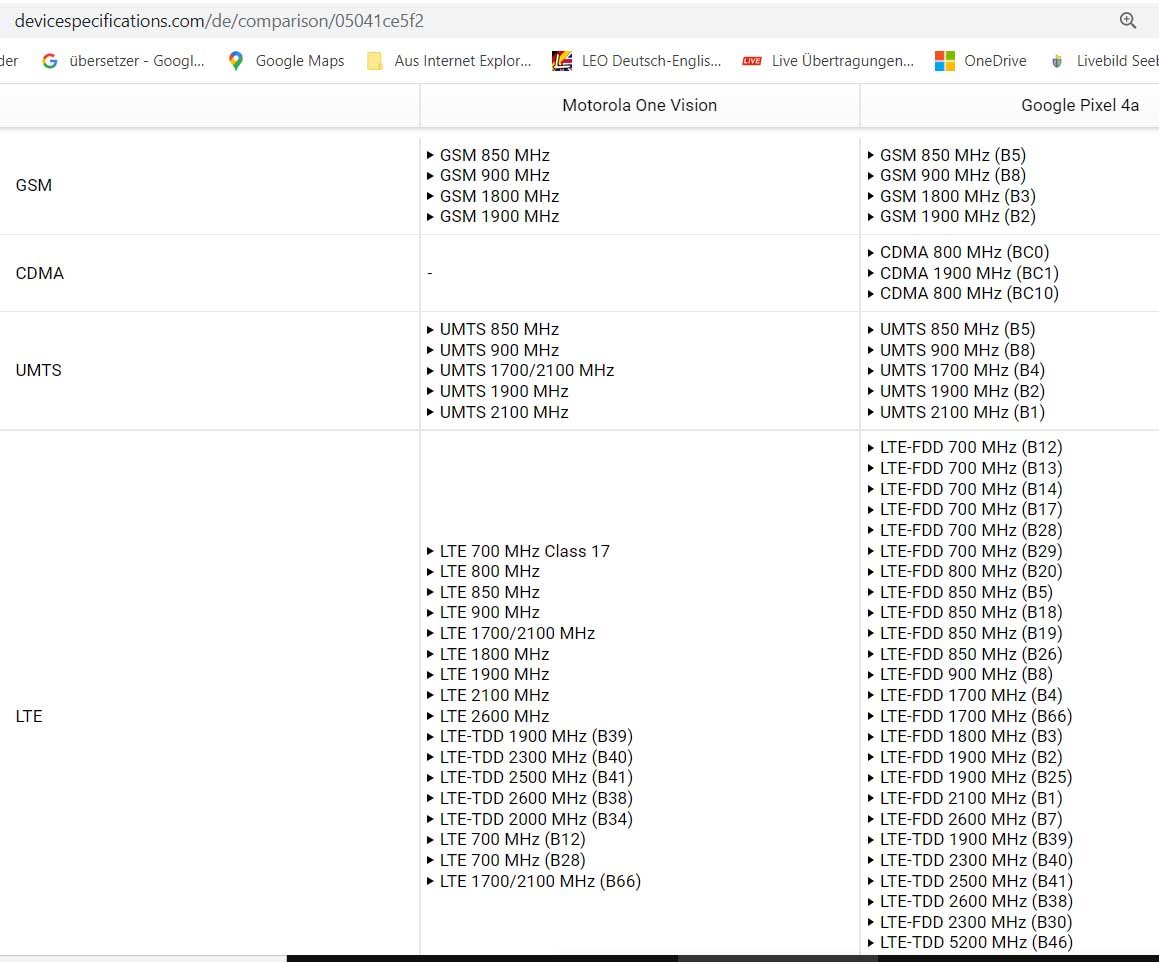
Task: Open the LEO Deutsch-Englisch bookmark
Action: (636, 61)
